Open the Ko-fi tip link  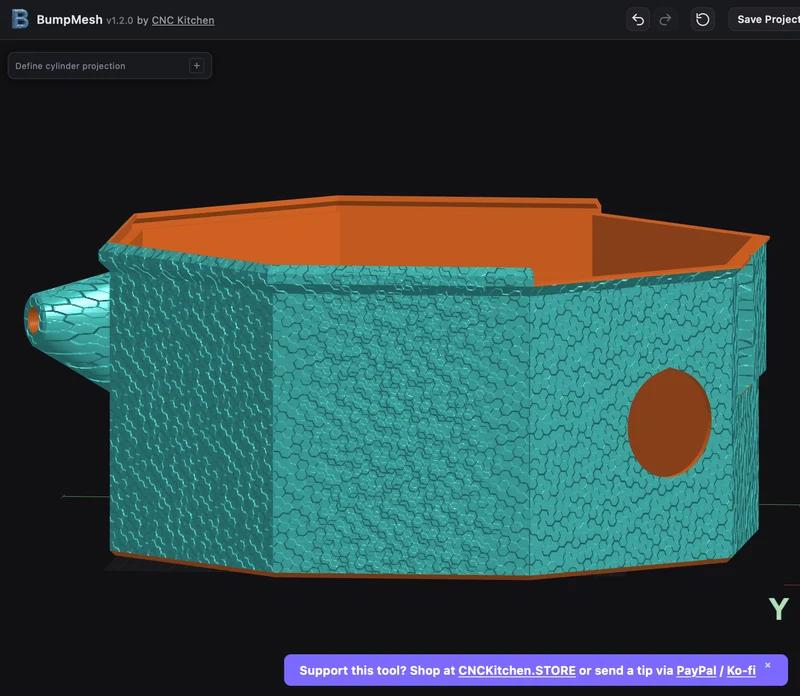pos(741,670)
